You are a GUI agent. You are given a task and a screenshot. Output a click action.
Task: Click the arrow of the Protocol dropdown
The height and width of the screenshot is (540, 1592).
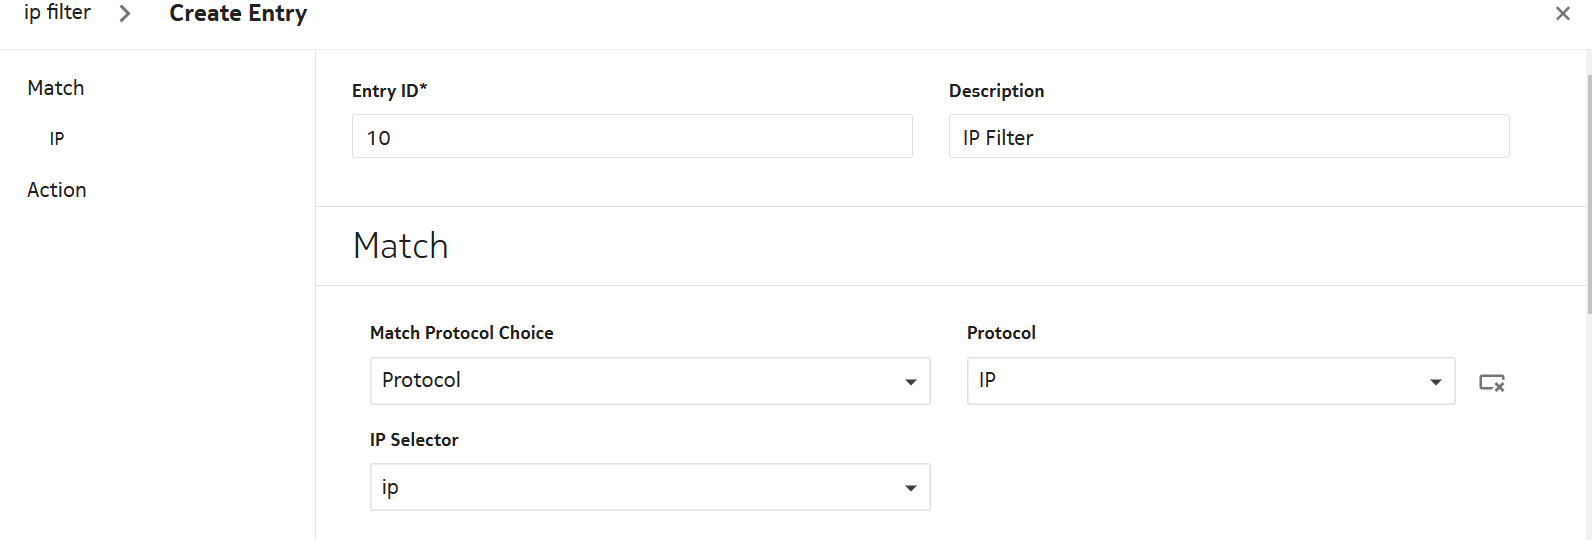click(x=1435, y=382)
